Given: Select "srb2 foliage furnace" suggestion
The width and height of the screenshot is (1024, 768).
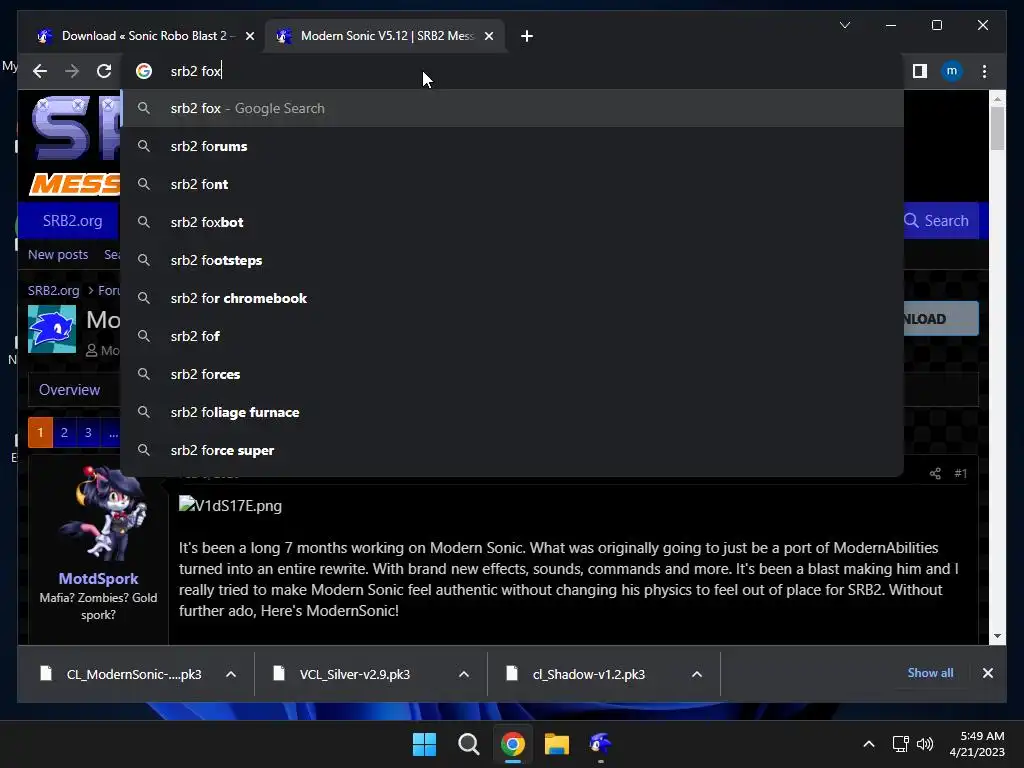Looking at the screenshot, I should click(512, 412).
